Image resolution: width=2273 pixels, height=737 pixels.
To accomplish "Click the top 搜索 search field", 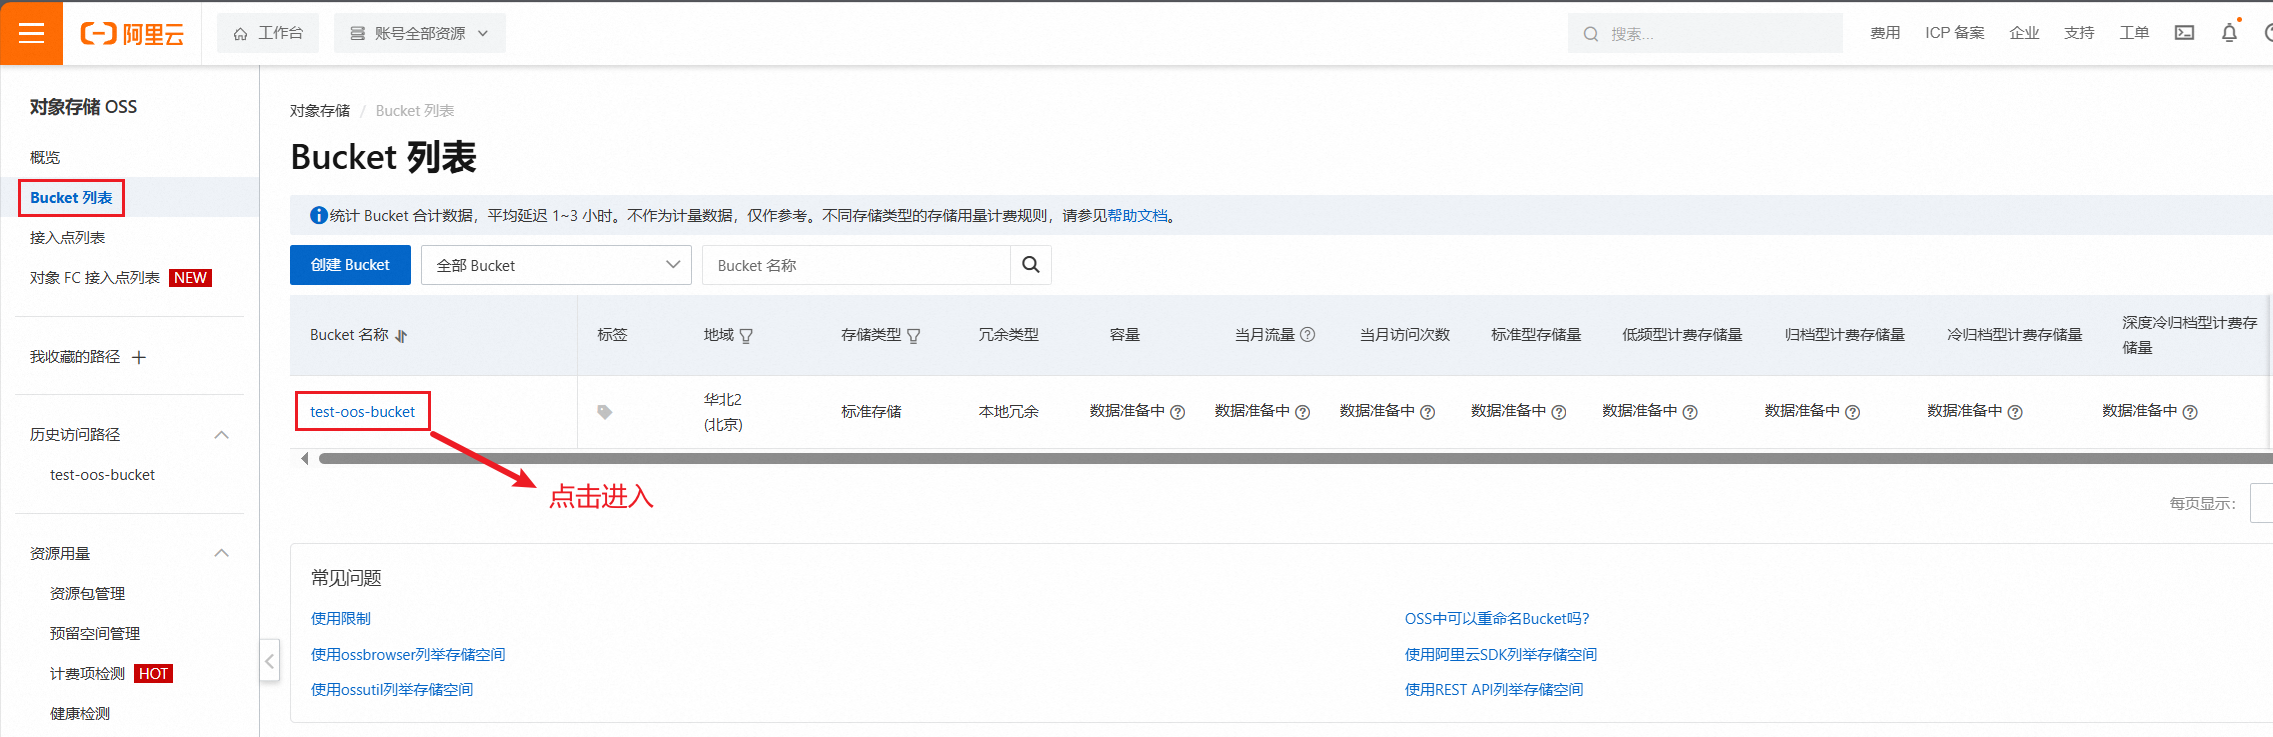I will coord(1705,33).
